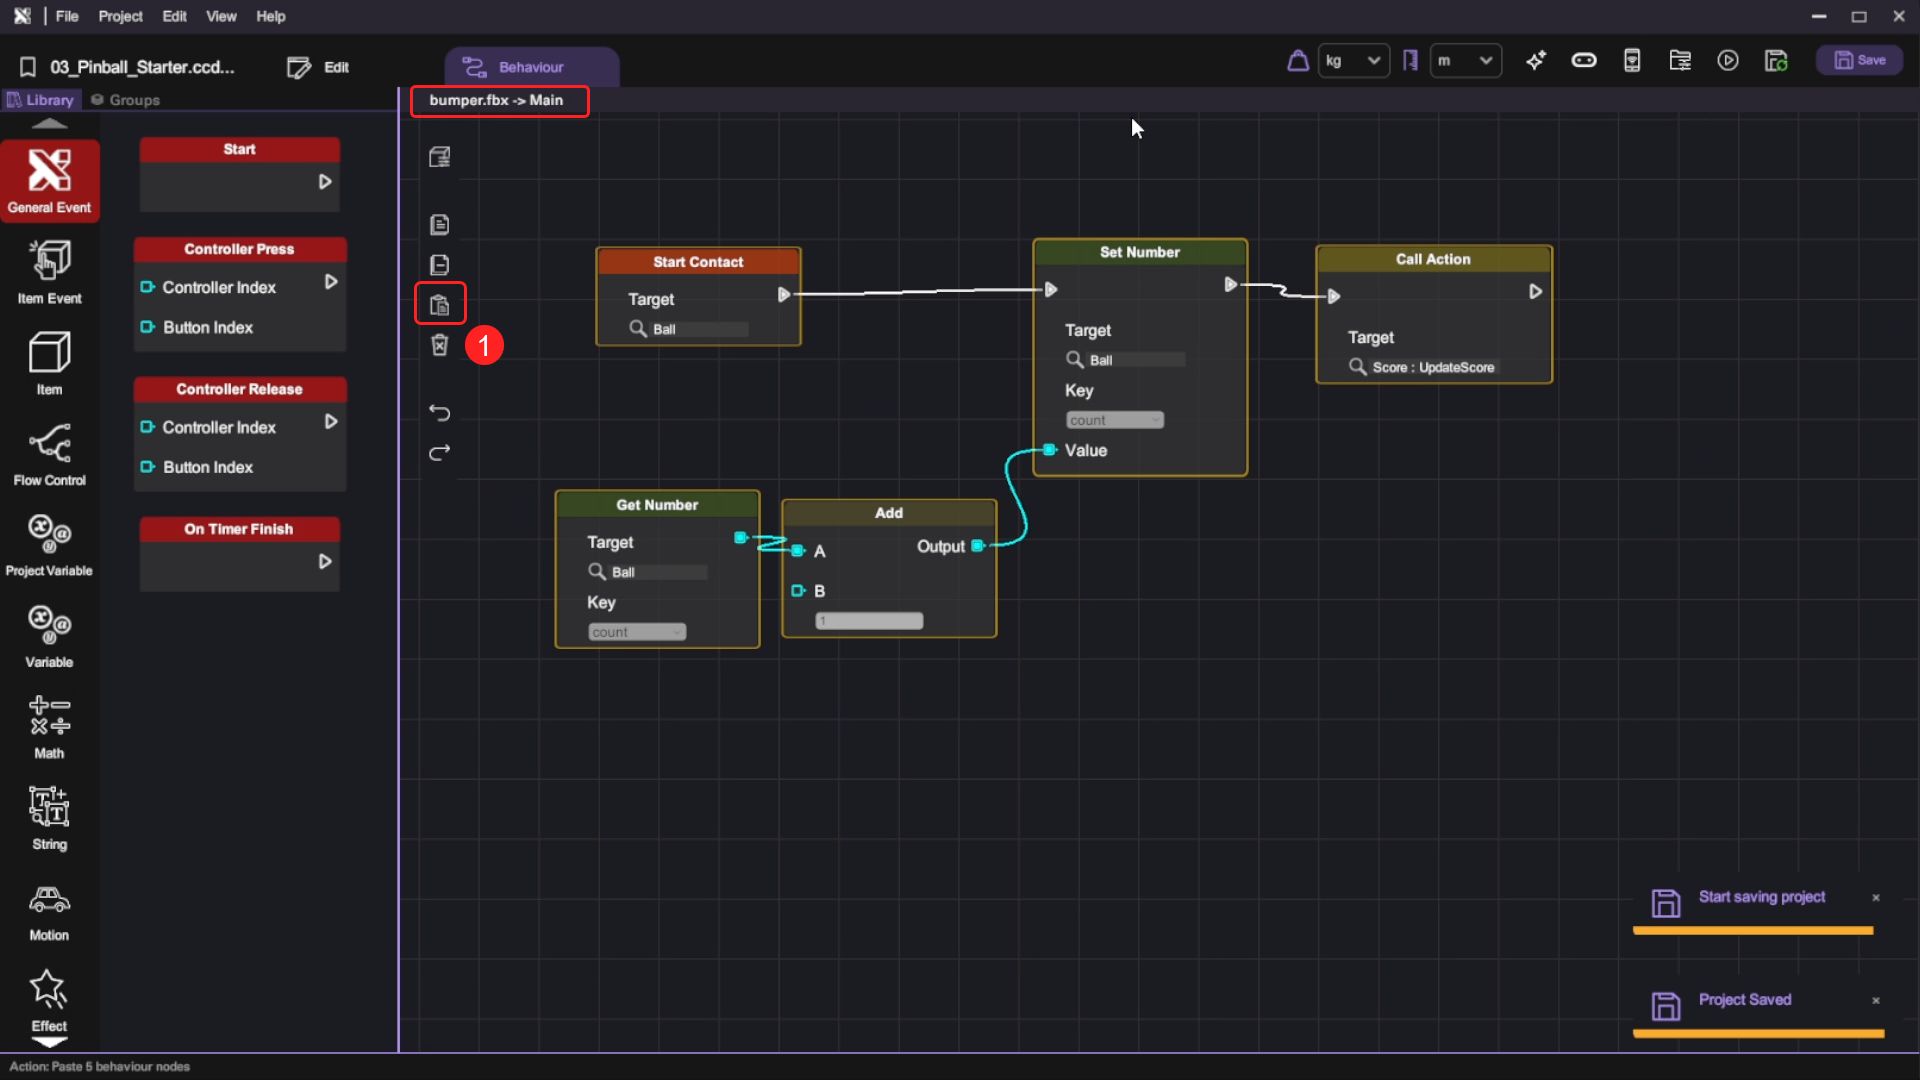The image size is (1920, 1080).
Task: Click the undo arrow icon
Action: 440,413
